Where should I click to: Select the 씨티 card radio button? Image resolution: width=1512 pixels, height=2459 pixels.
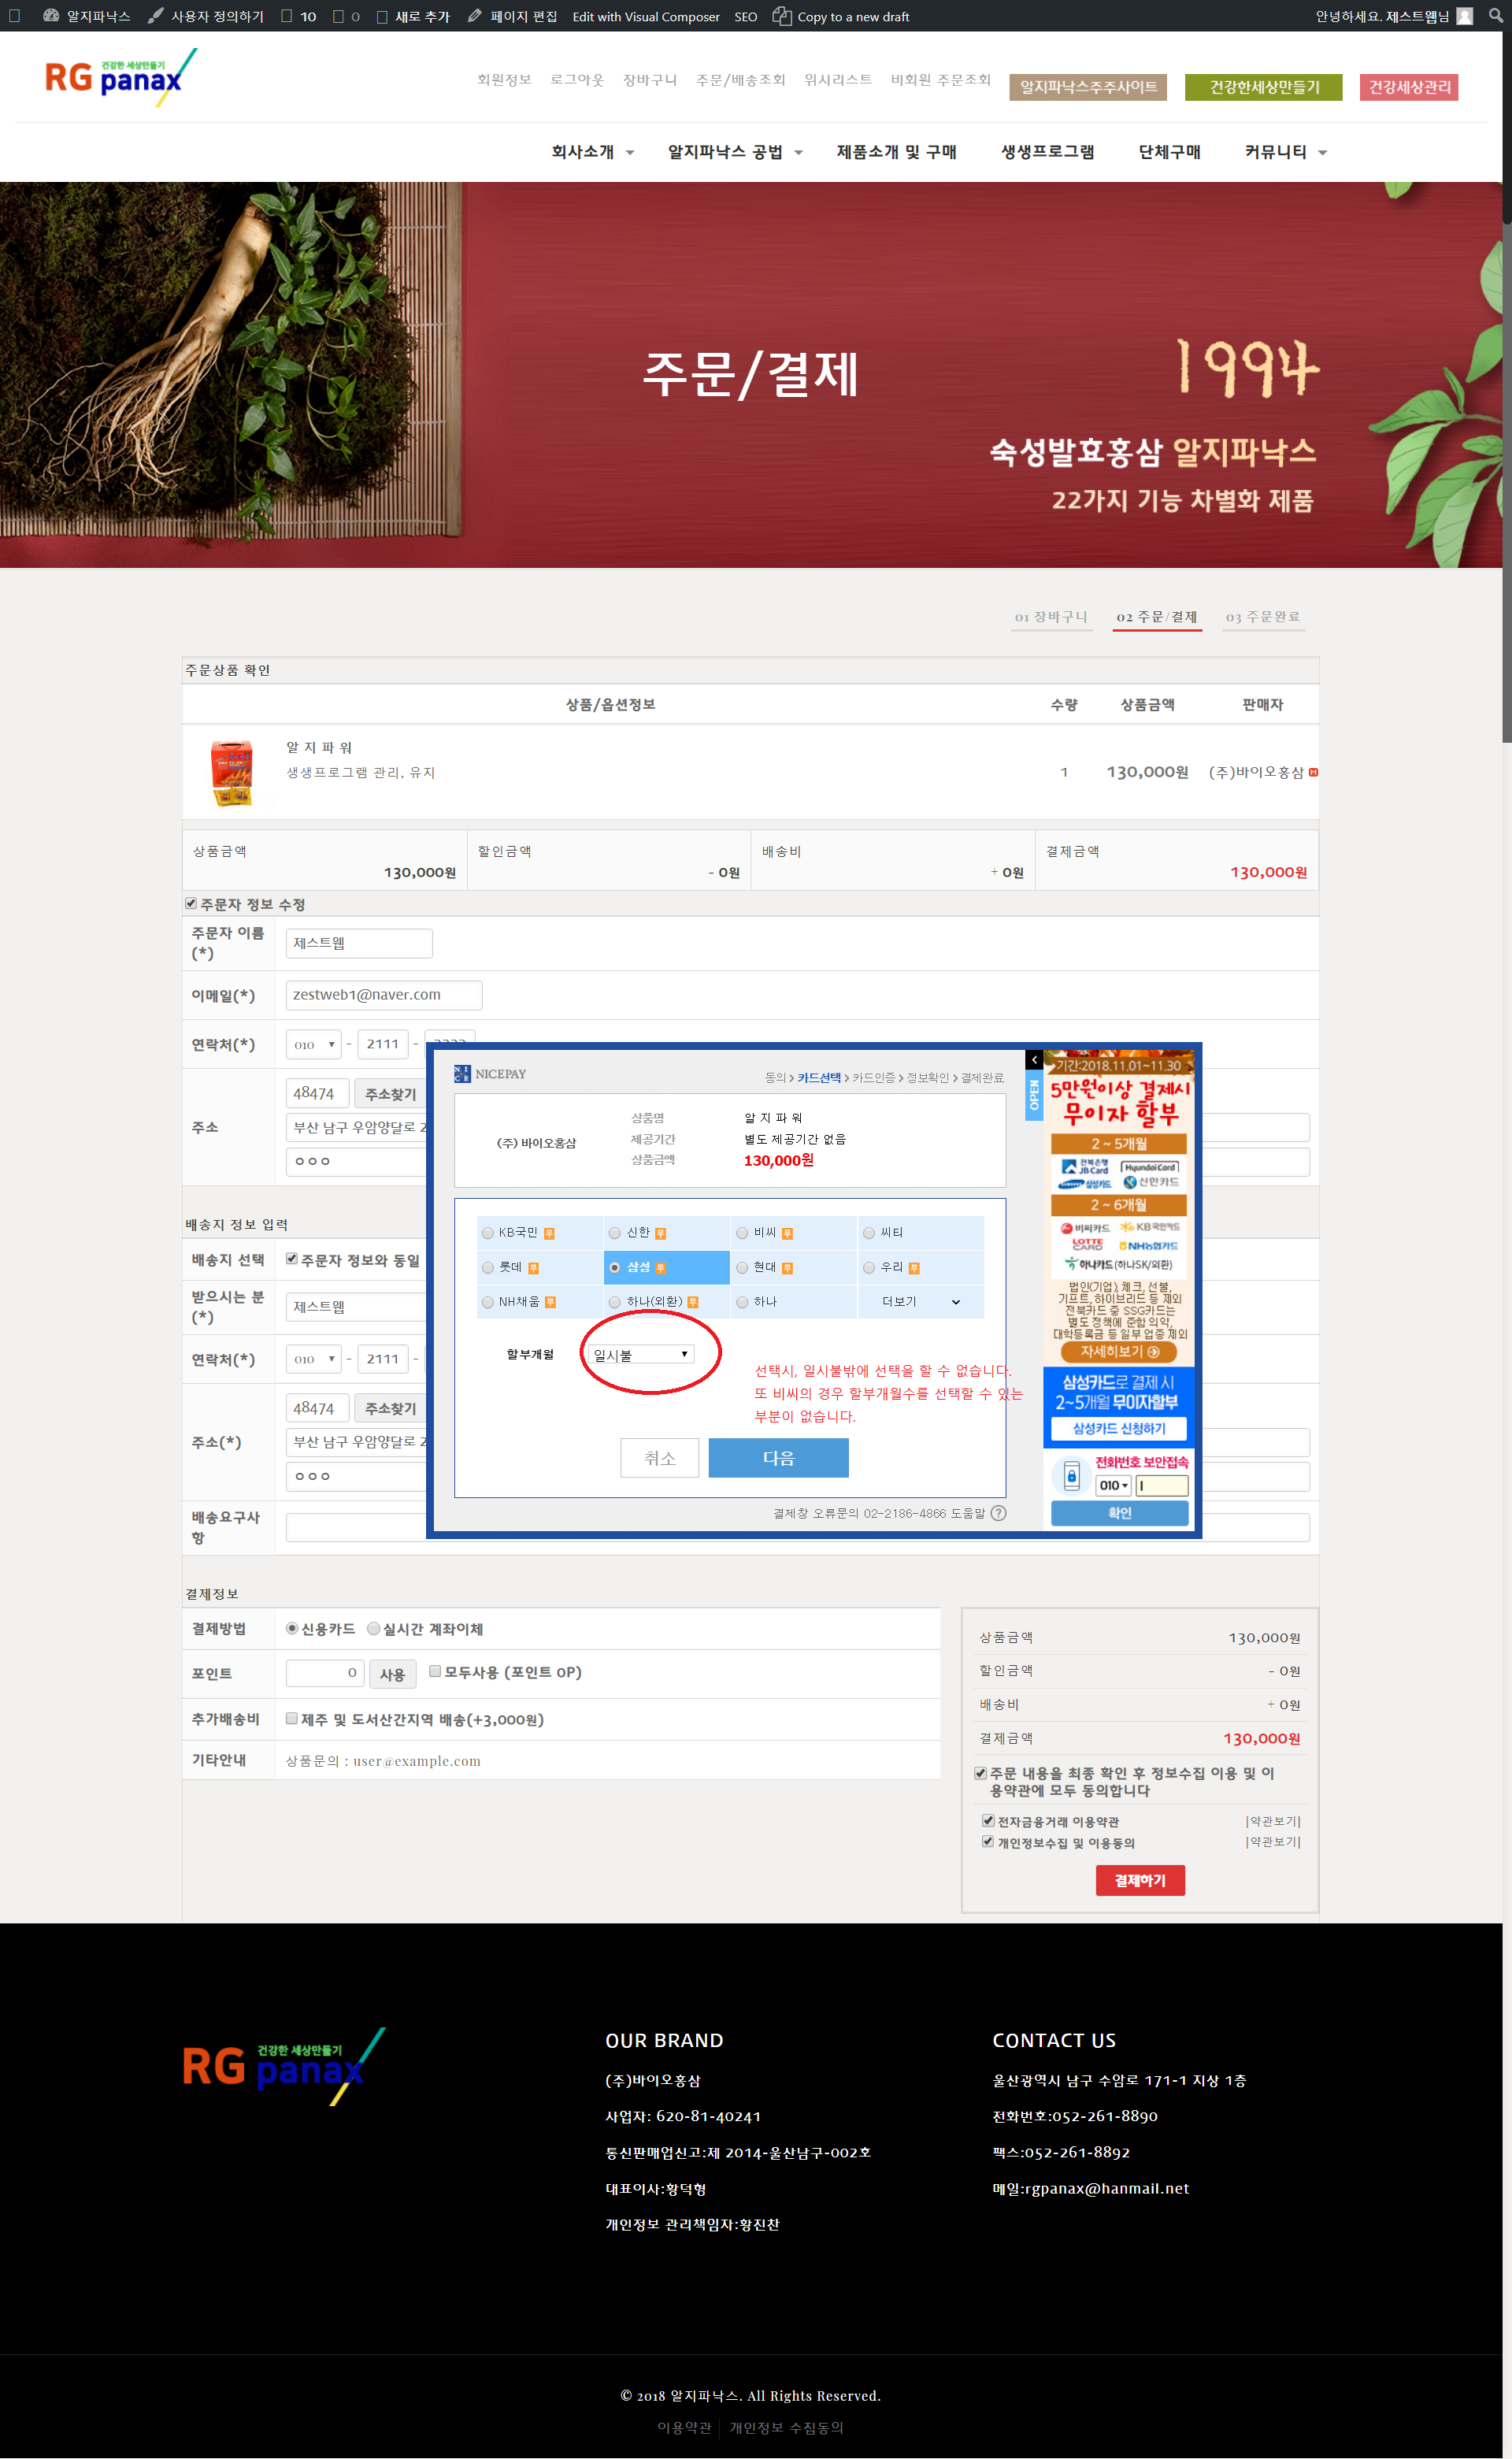click(x=869, y=1233)
